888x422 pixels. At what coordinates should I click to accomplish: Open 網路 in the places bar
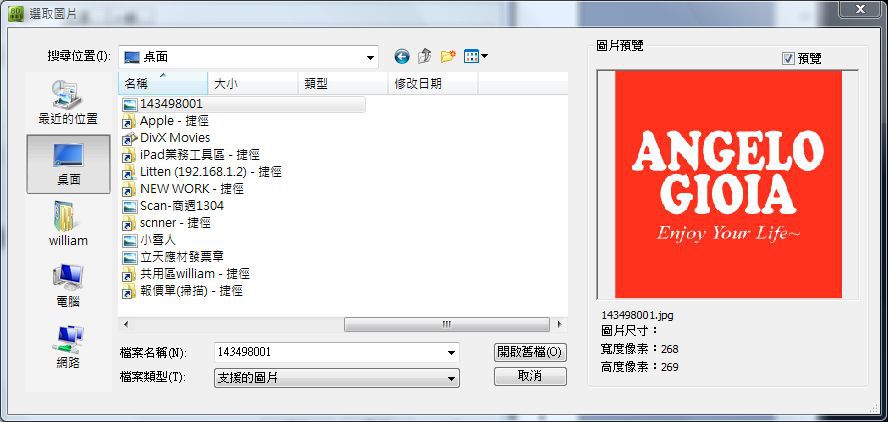coord(68,347)
